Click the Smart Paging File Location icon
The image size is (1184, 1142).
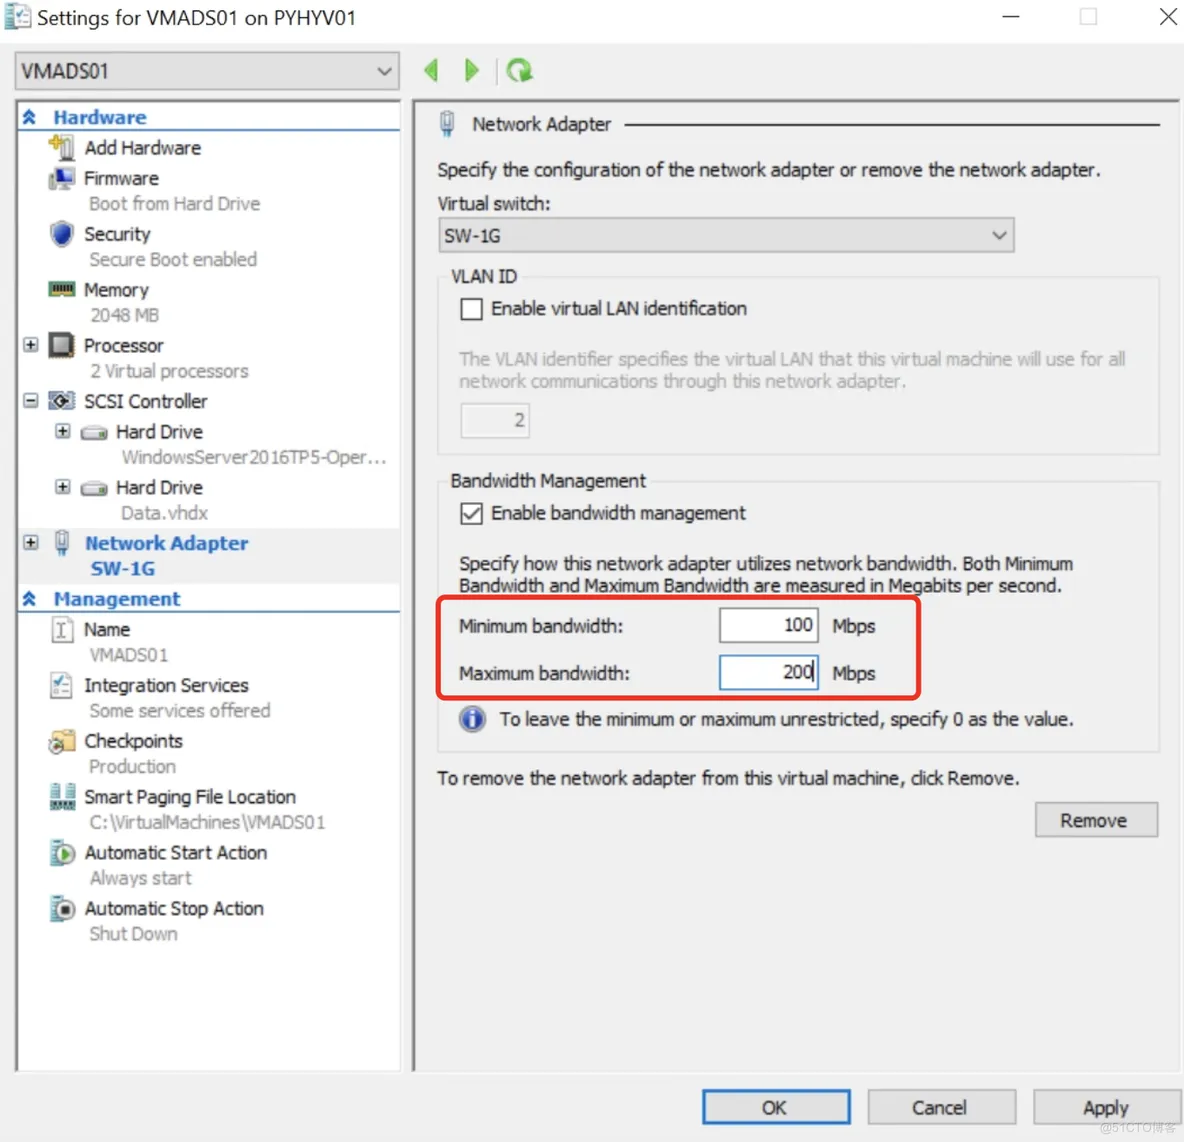[x=62, y=797]
